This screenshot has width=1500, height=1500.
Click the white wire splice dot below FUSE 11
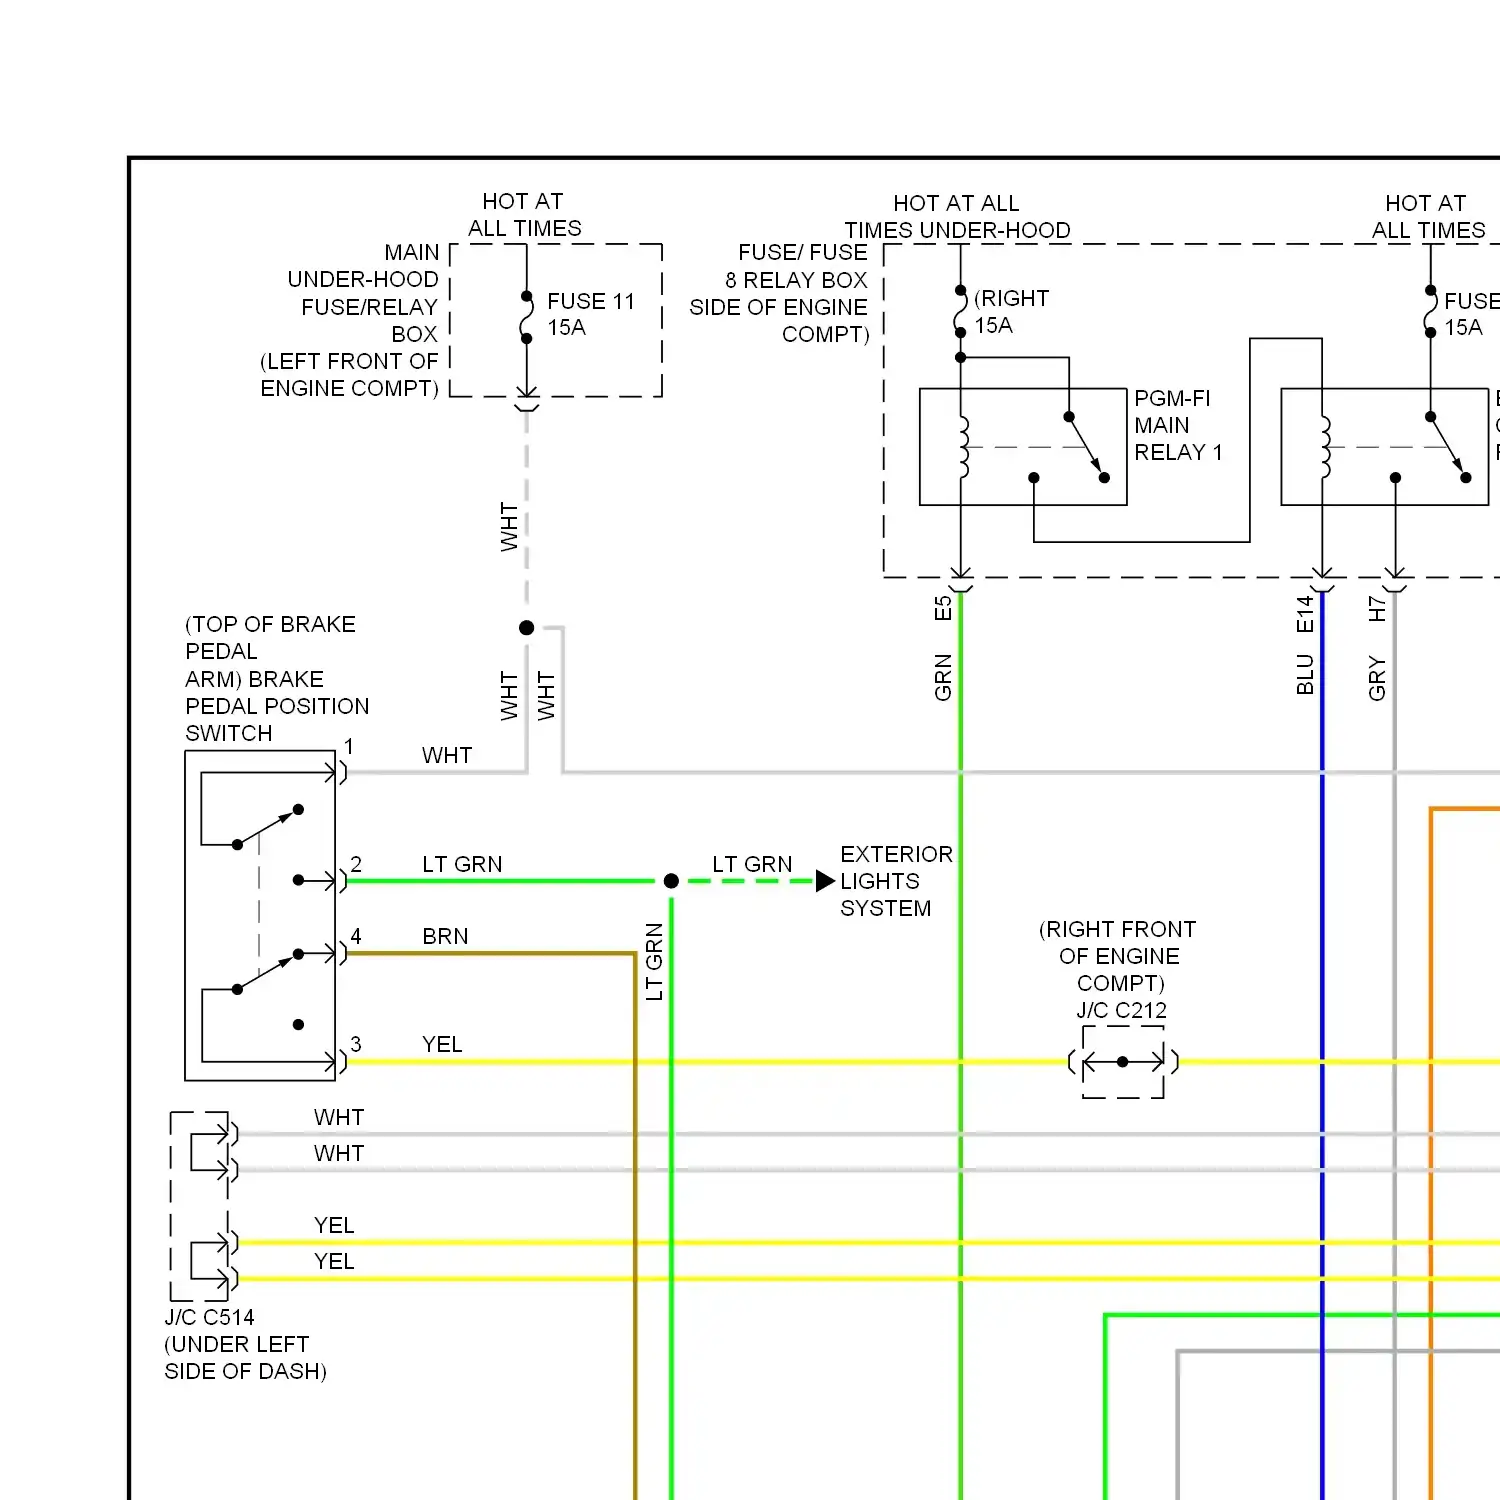pos(527,628)
